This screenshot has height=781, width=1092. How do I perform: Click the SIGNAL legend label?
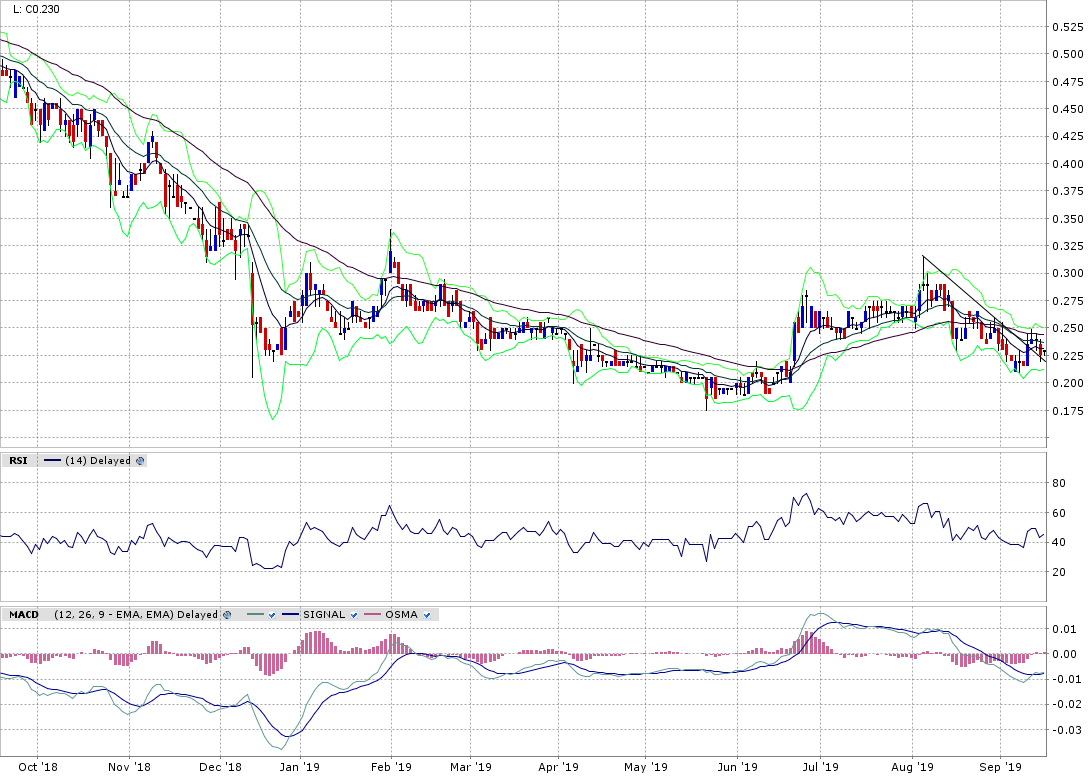[324, 615]
